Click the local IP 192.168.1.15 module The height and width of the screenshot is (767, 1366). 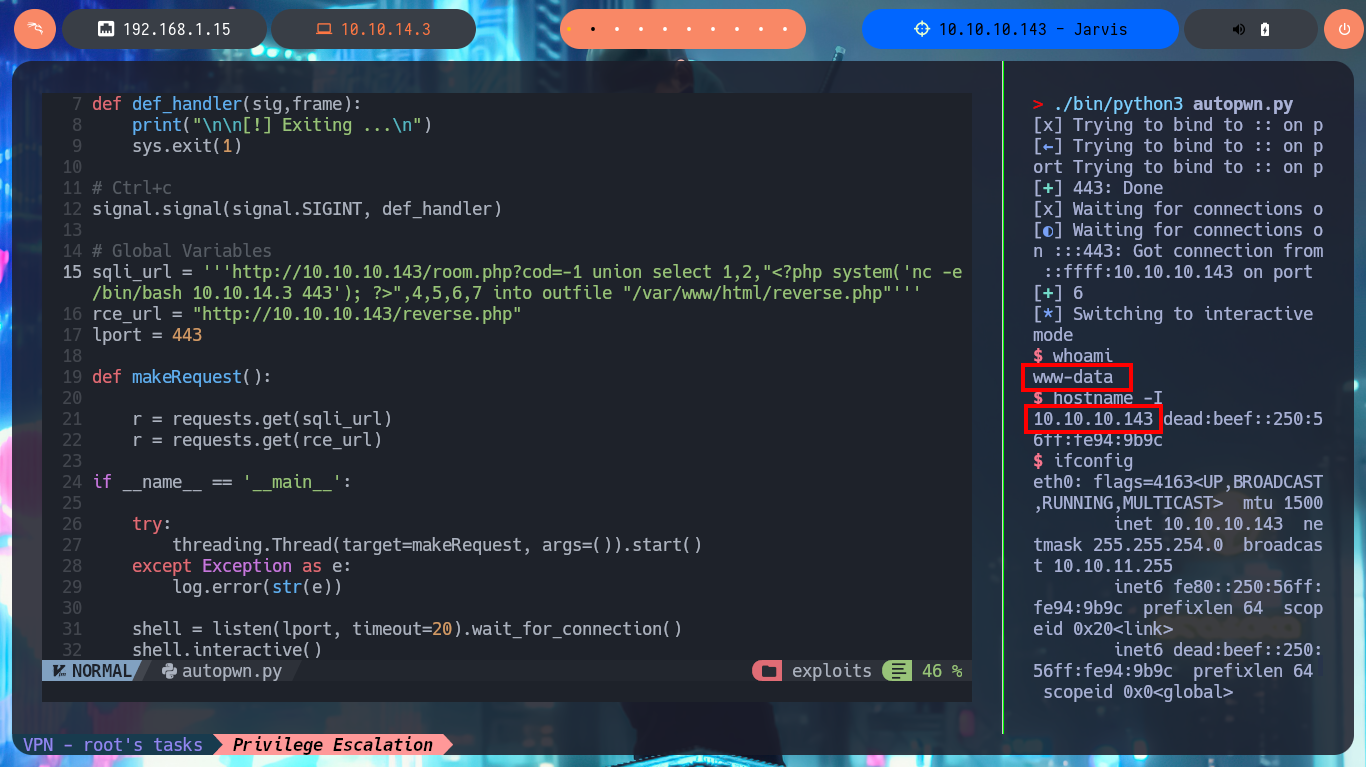pyautogui.click(x=166, y=30)
